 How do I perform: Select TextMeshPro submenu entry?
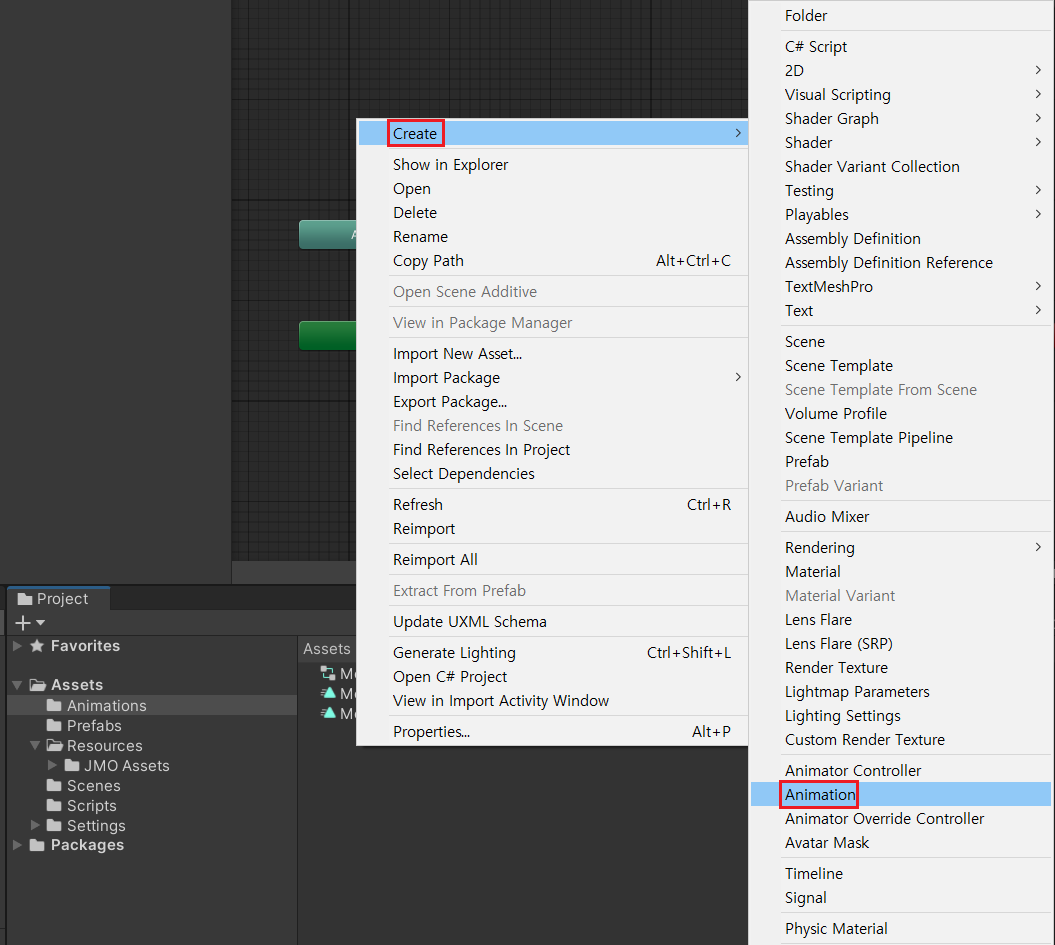click(900, 287)
